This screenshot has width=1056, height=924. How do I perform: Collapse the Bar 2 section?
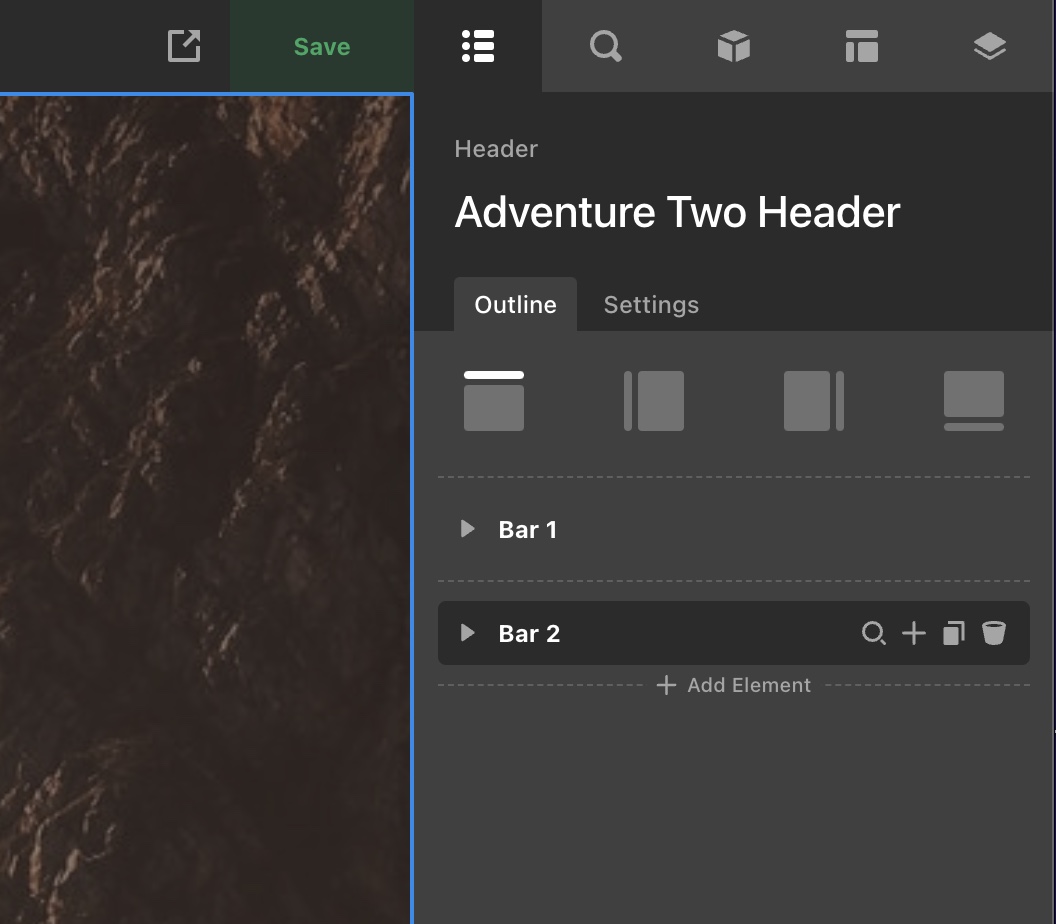click(x=466, y=633)
